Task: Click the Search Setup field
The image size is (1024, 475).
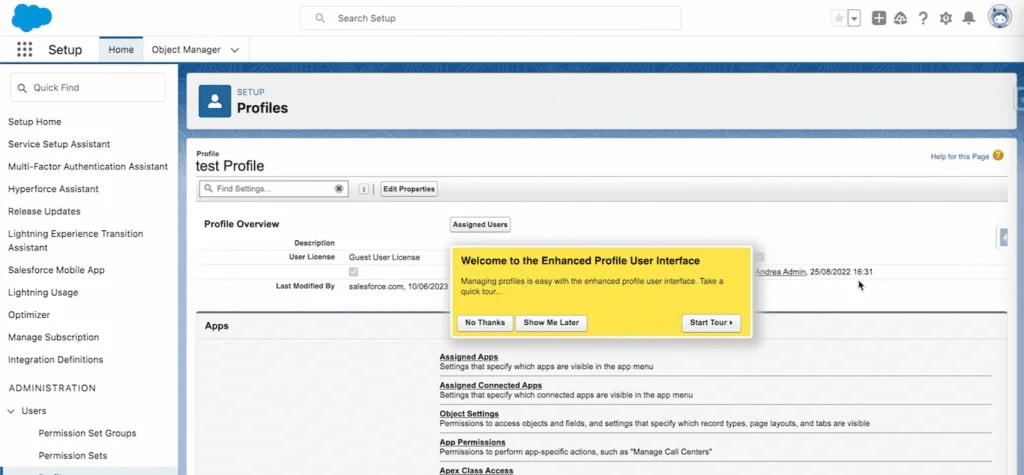Action: click(x=490, y=18)
